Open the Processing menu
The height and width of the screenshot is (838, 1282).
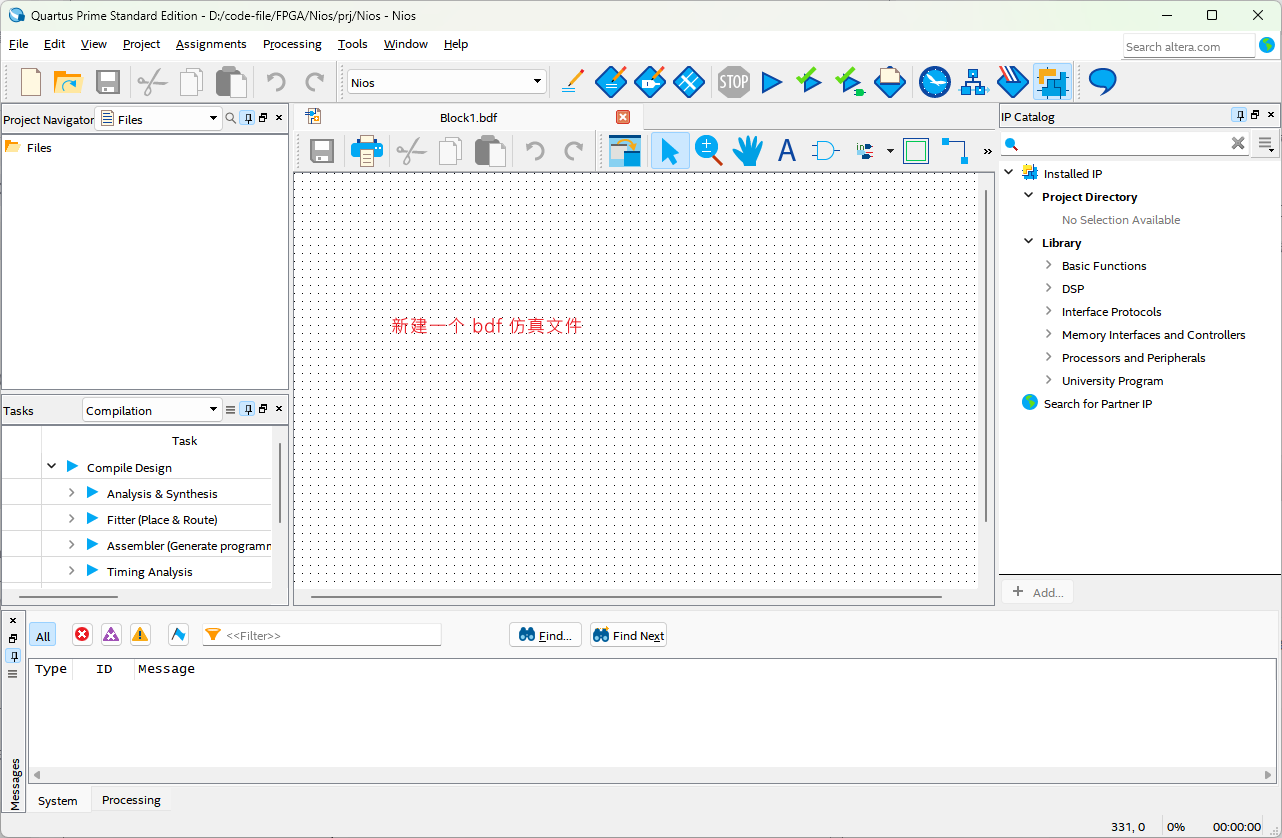point(291,44)
